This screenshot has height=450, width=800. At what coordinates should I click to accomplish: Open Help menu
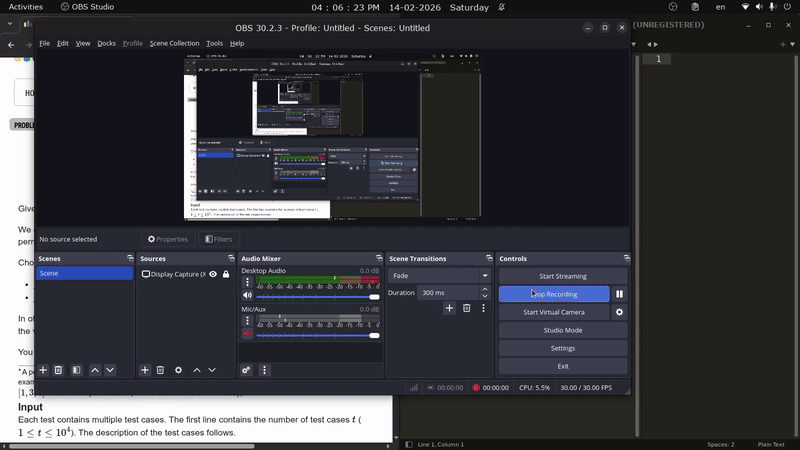237,43
